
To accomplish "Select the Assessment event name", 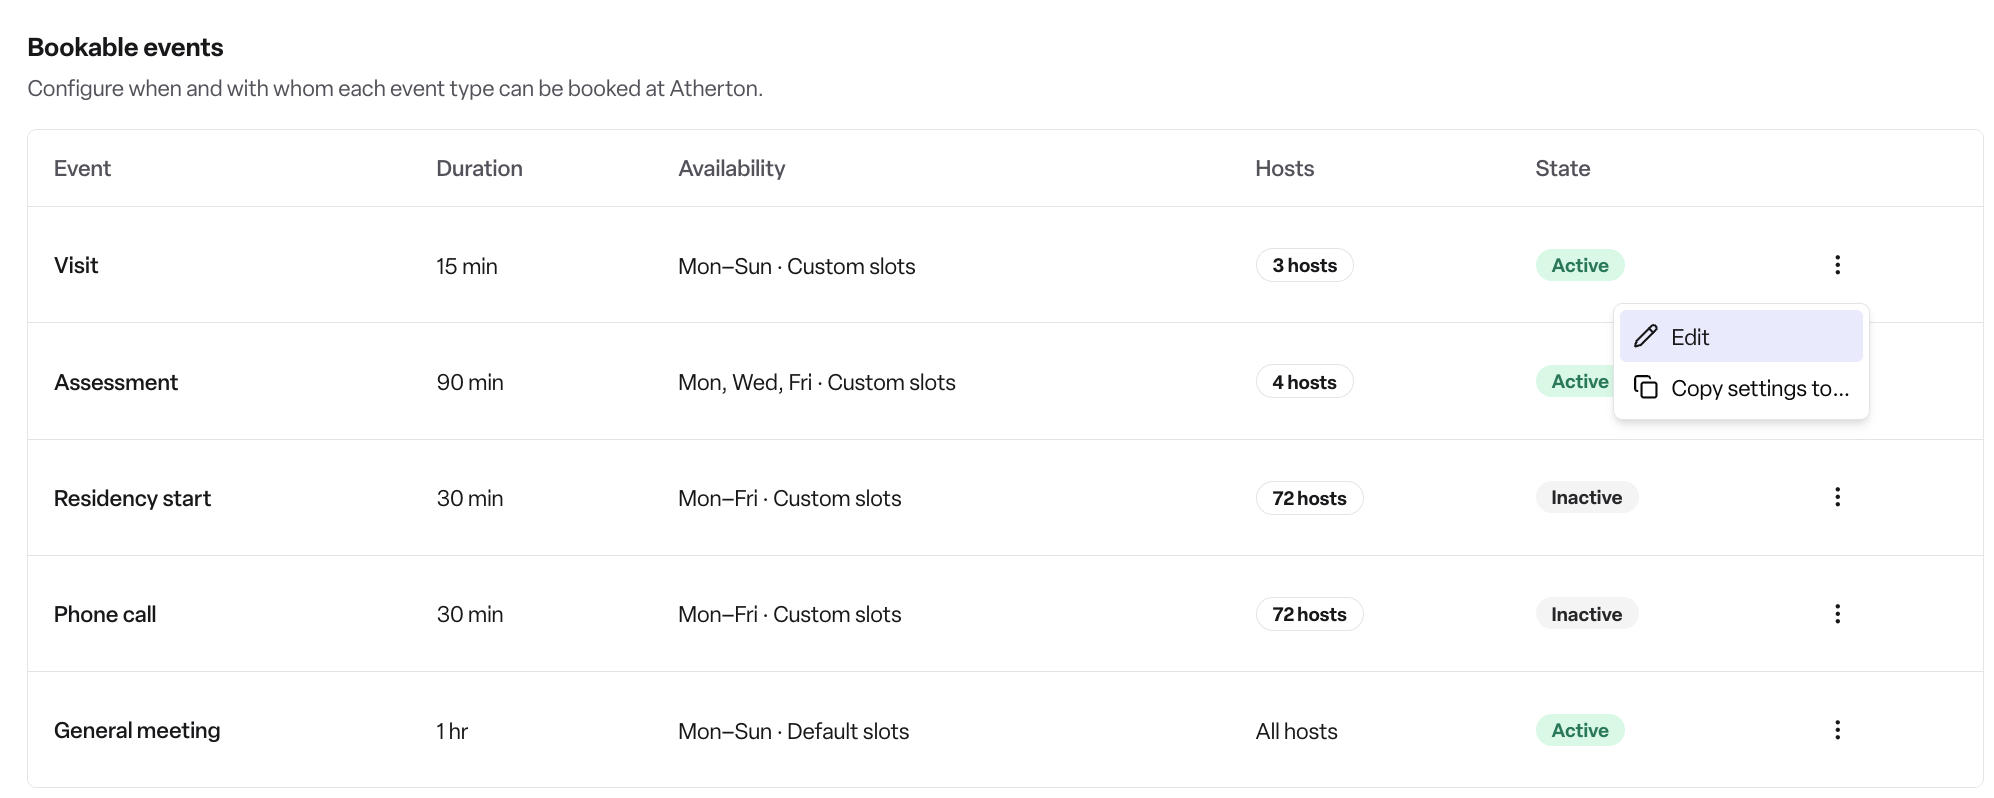I will tap(116, 382).
